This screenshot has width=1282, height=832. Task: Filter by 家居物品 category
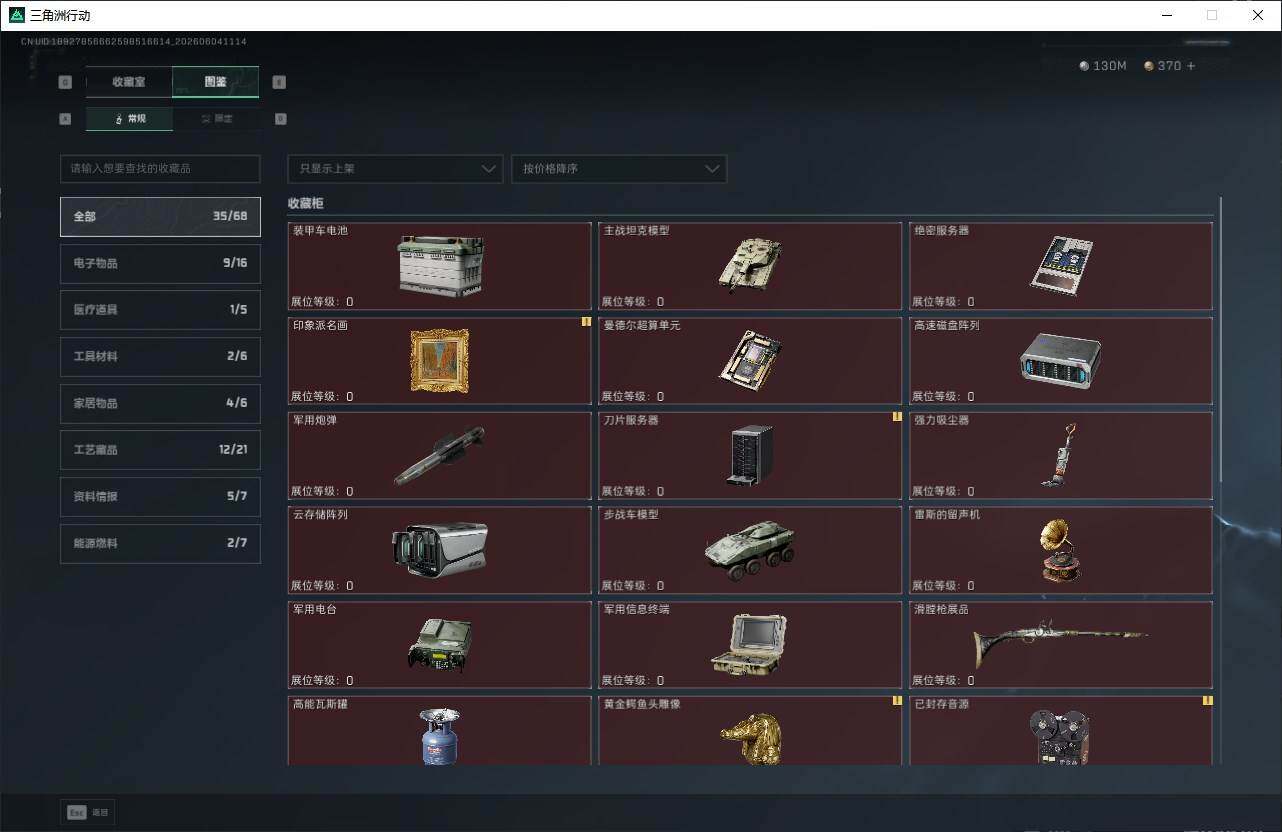point(160,404)
